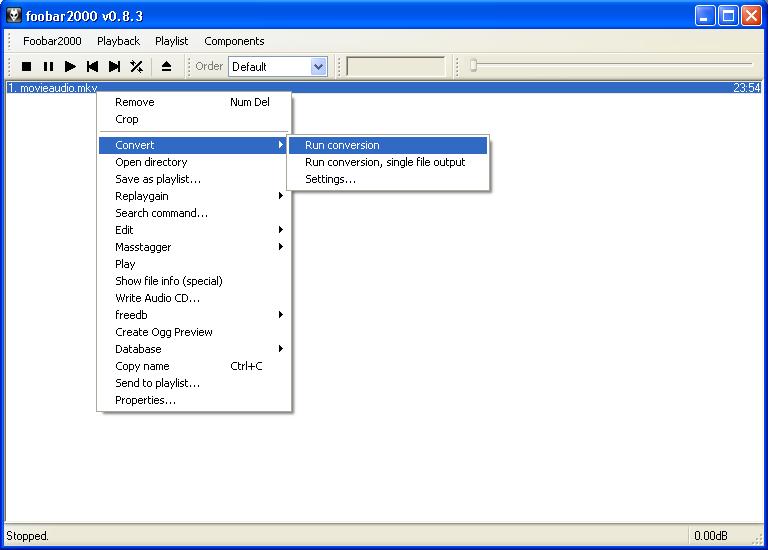768x550 pixels.
Task: Click the seek bar field
Action: point(396,66)
